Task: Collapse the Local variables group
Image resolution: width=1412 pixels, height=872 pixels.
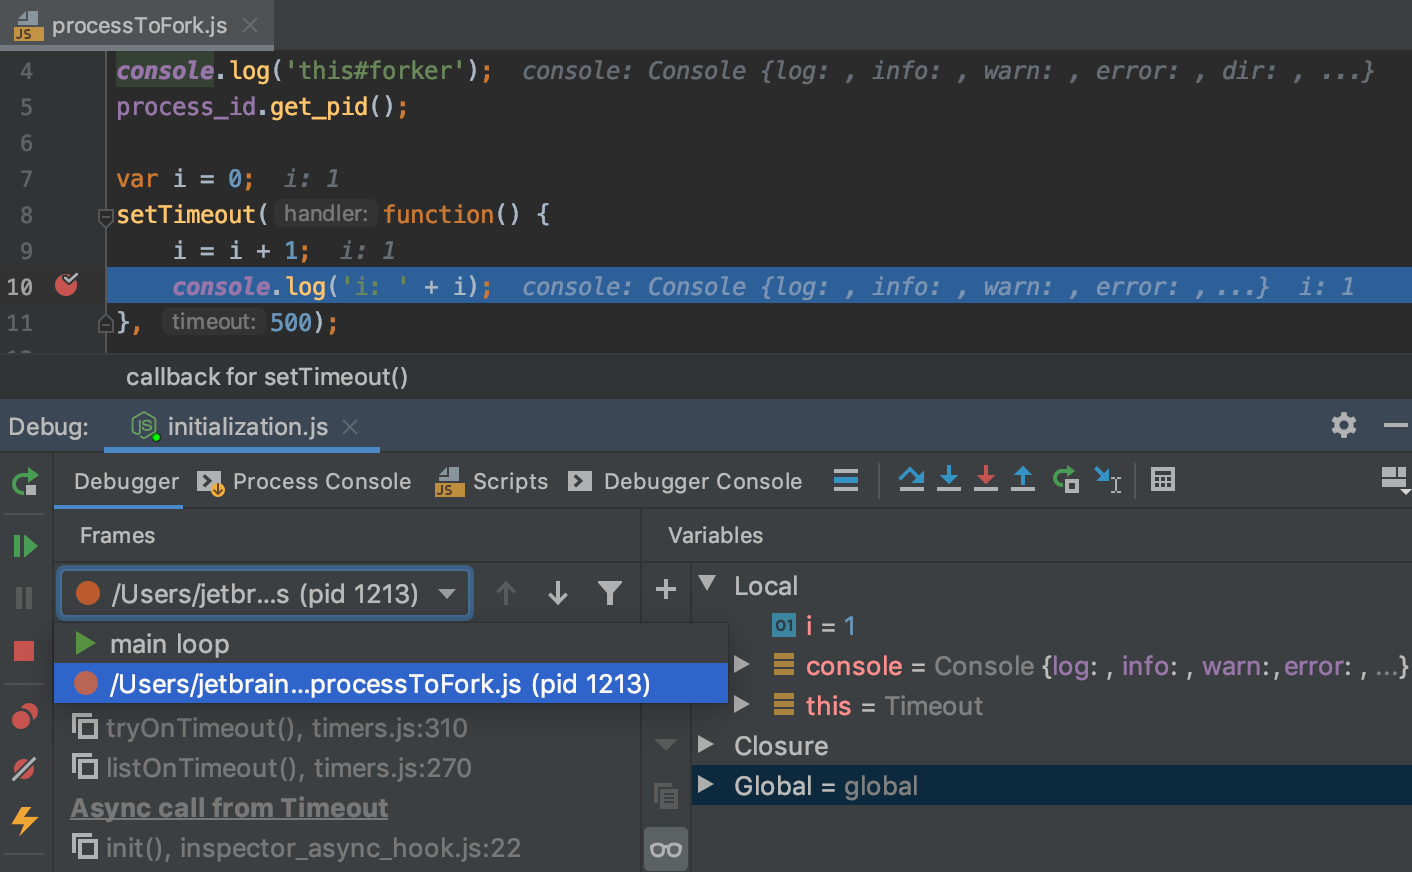Action: tap(709, 585)
